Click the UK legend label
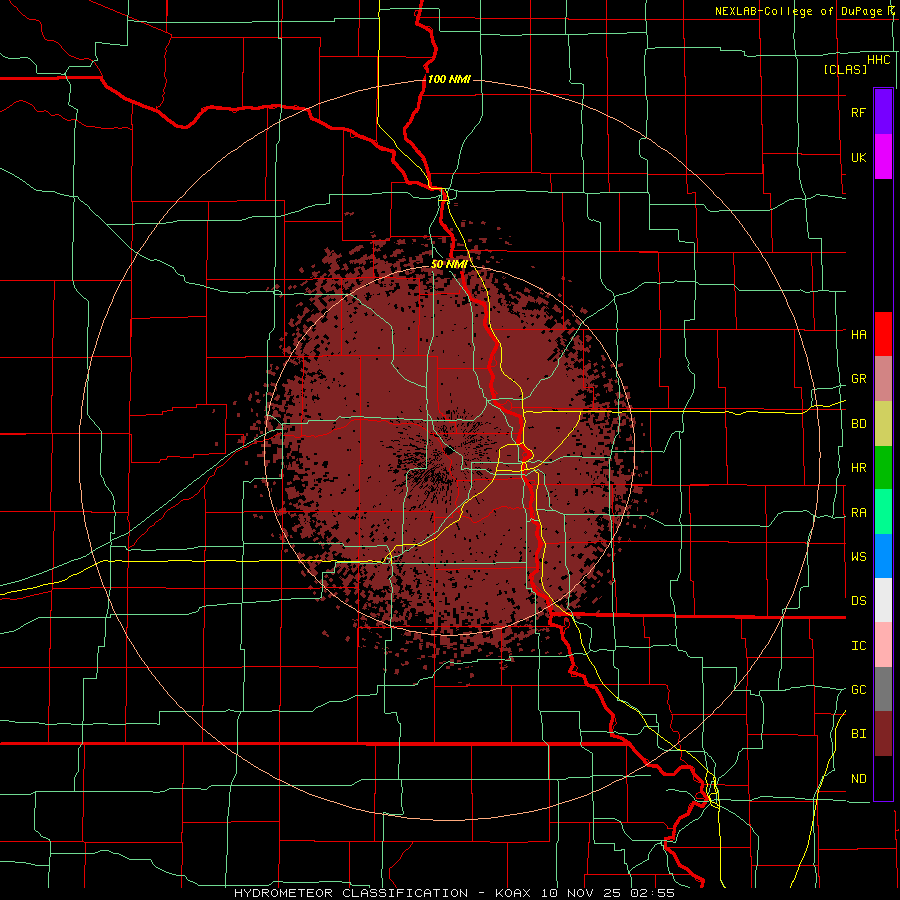The height and width of the screenshot is (900, 900). (x=858, y=157)
